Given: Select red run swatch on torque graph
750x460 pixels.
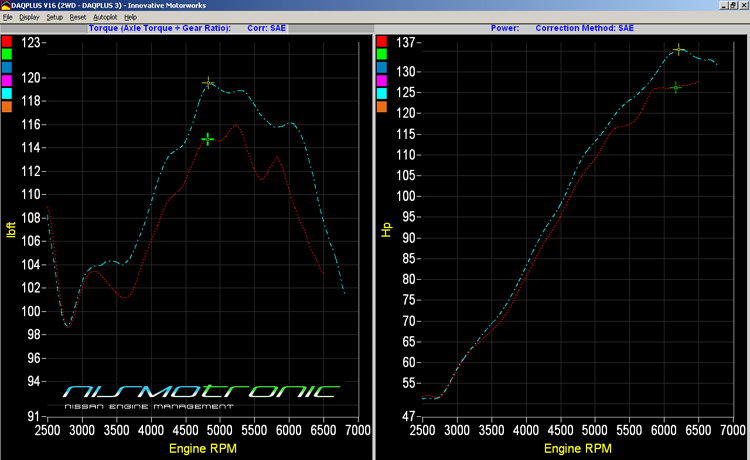Looking at the screenshot, I should [7, 40].
